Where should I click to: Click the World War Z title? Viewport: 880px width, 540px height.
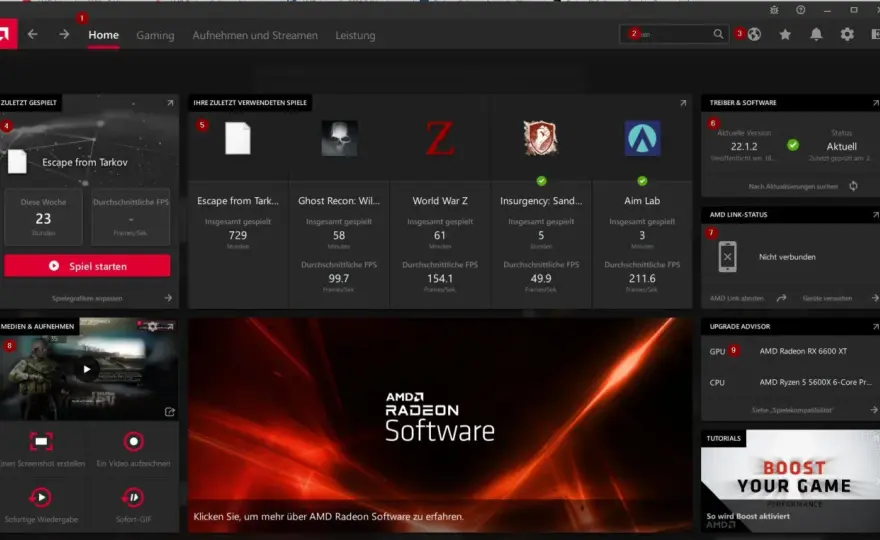[x=440, y=200]
